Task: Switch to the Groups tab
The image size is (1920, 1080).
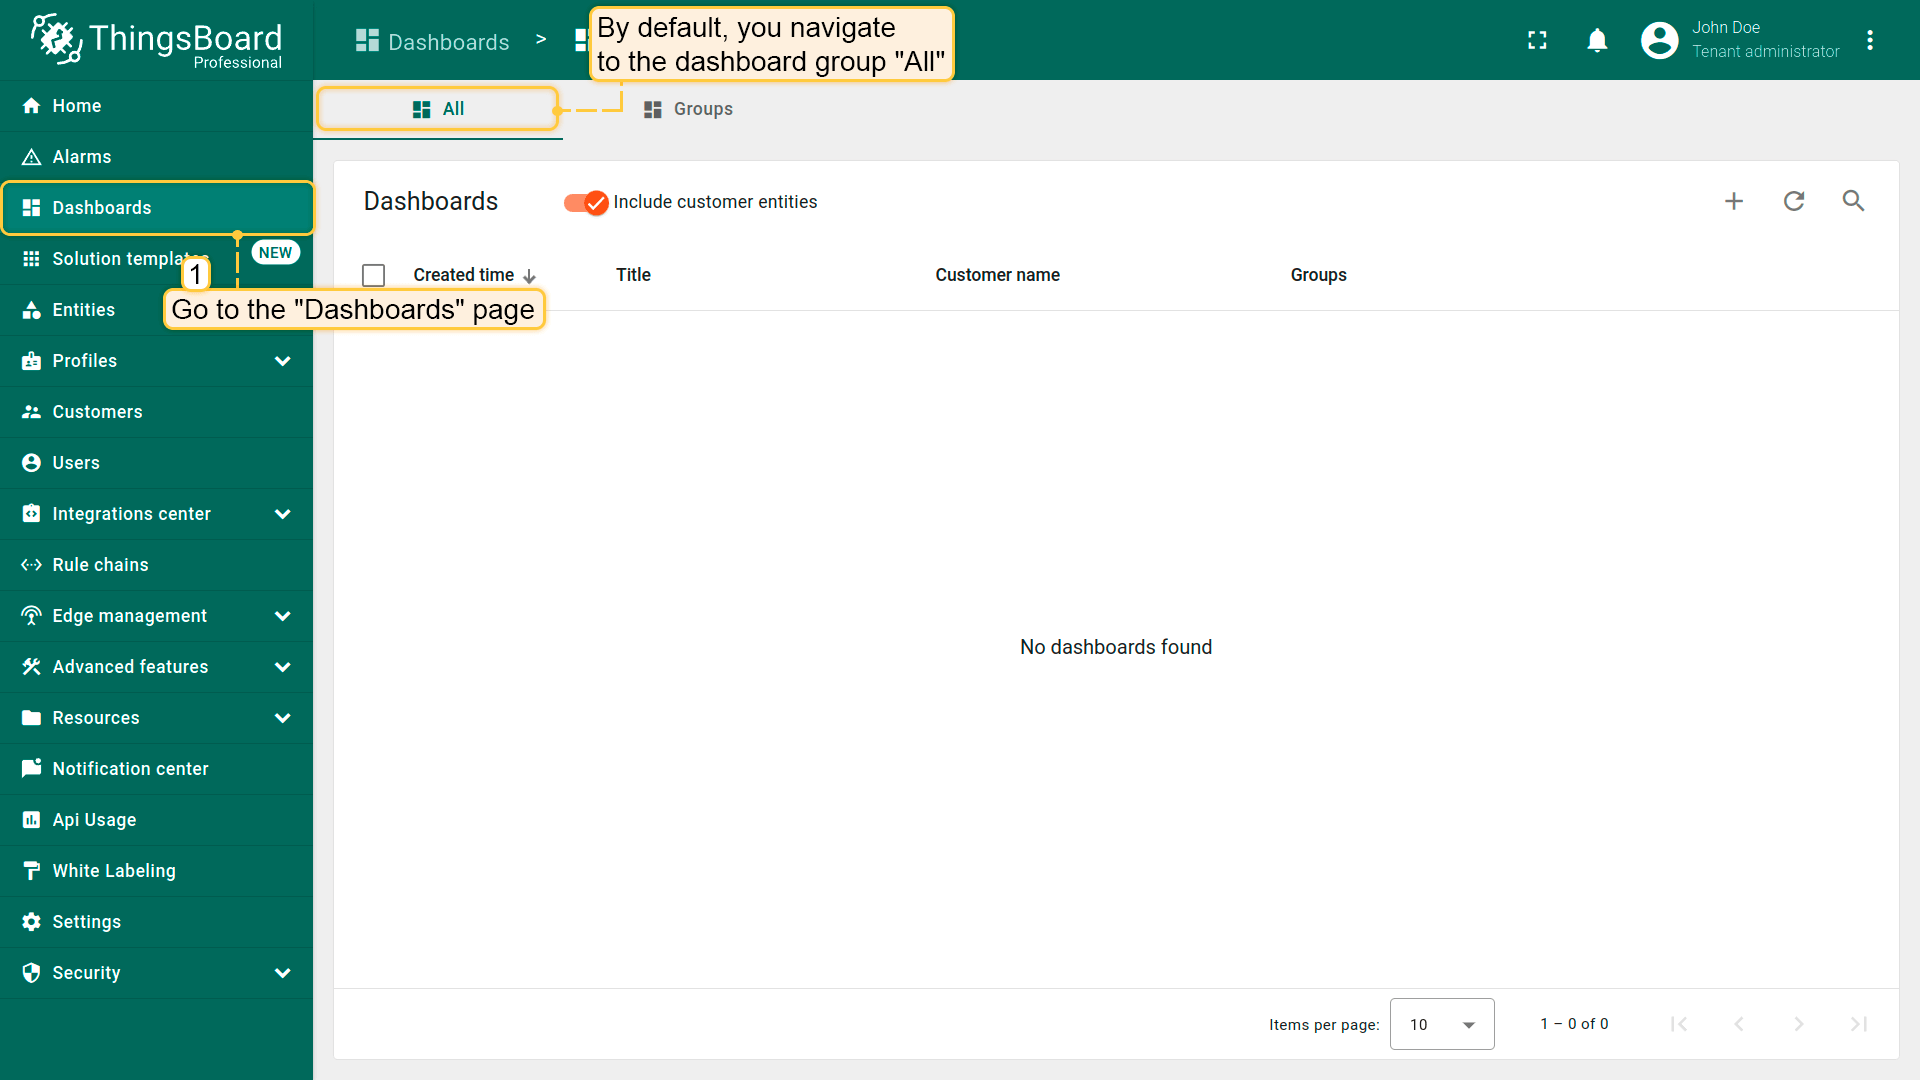Action: [x=689, y=109]
